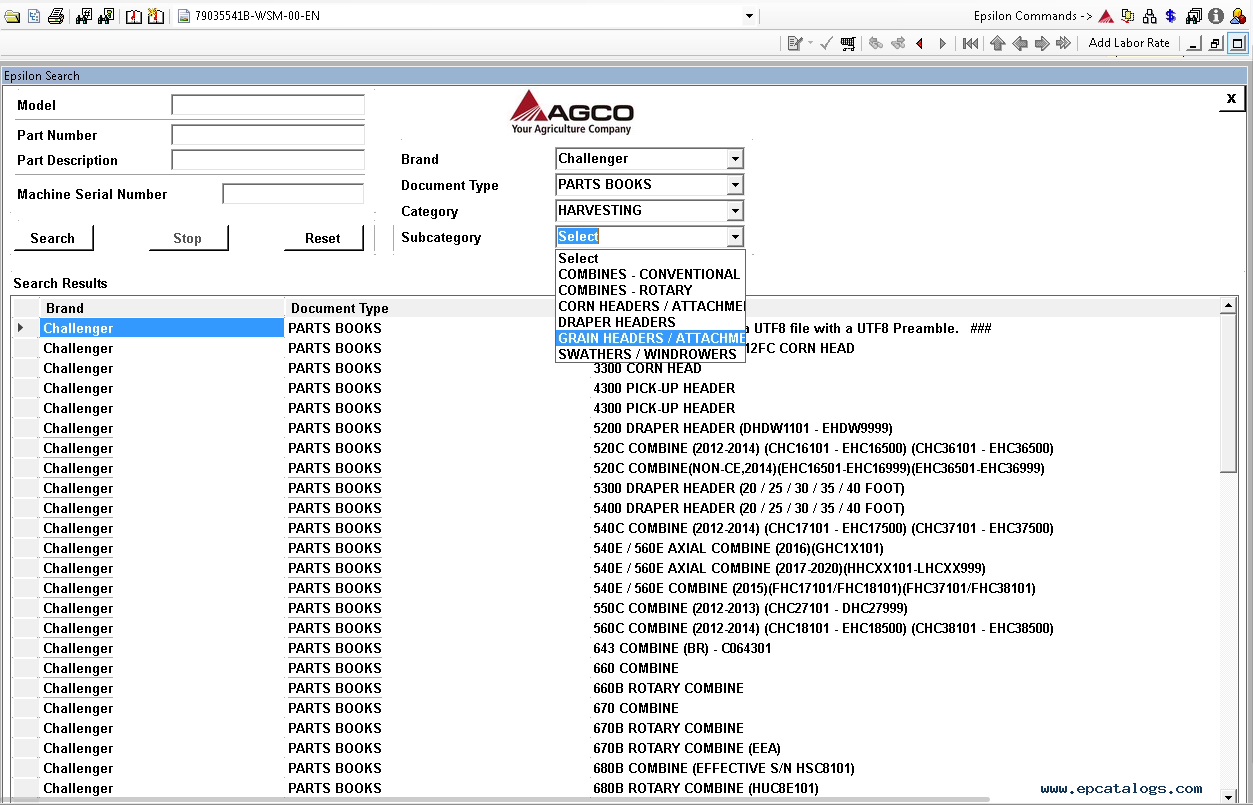The image size is (1253, 805).
Task: Click the results scrollbar up arrow
Action: tap(1230, 305)
